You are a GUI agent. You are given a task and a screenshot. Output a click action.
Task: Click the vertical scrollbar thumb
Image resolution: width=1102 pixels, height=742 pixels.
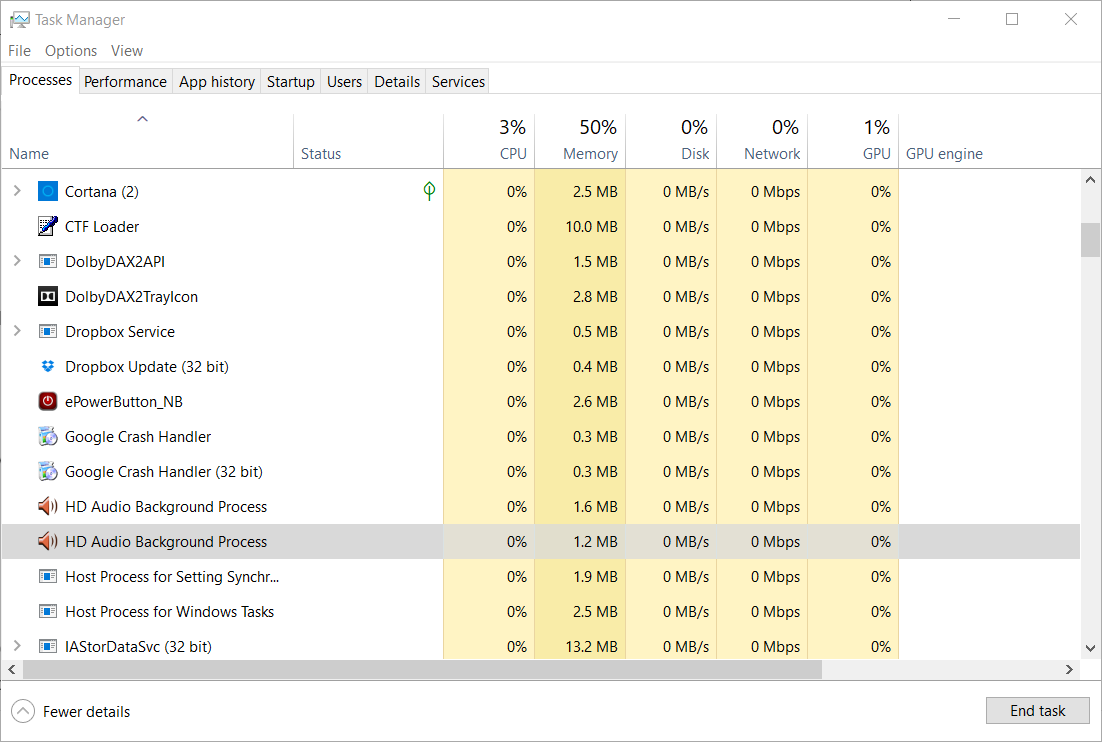pyautogui.click(x=1090, y=240)
